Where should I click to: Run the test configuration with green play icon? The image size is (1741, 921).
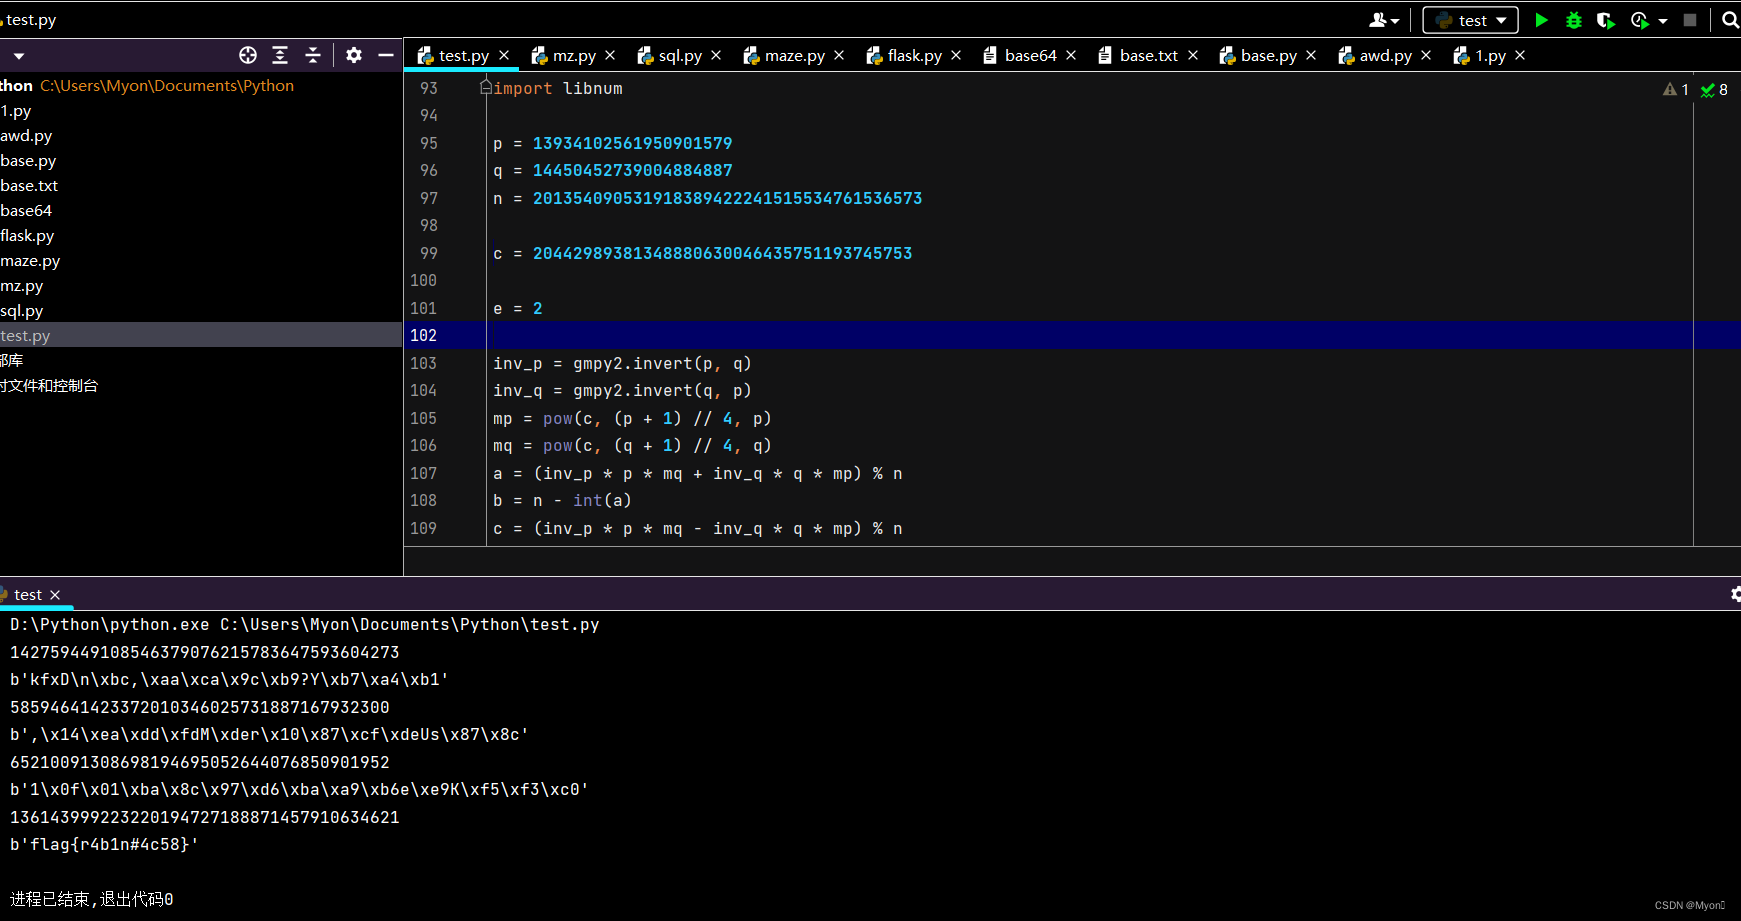coord(1541,19)
